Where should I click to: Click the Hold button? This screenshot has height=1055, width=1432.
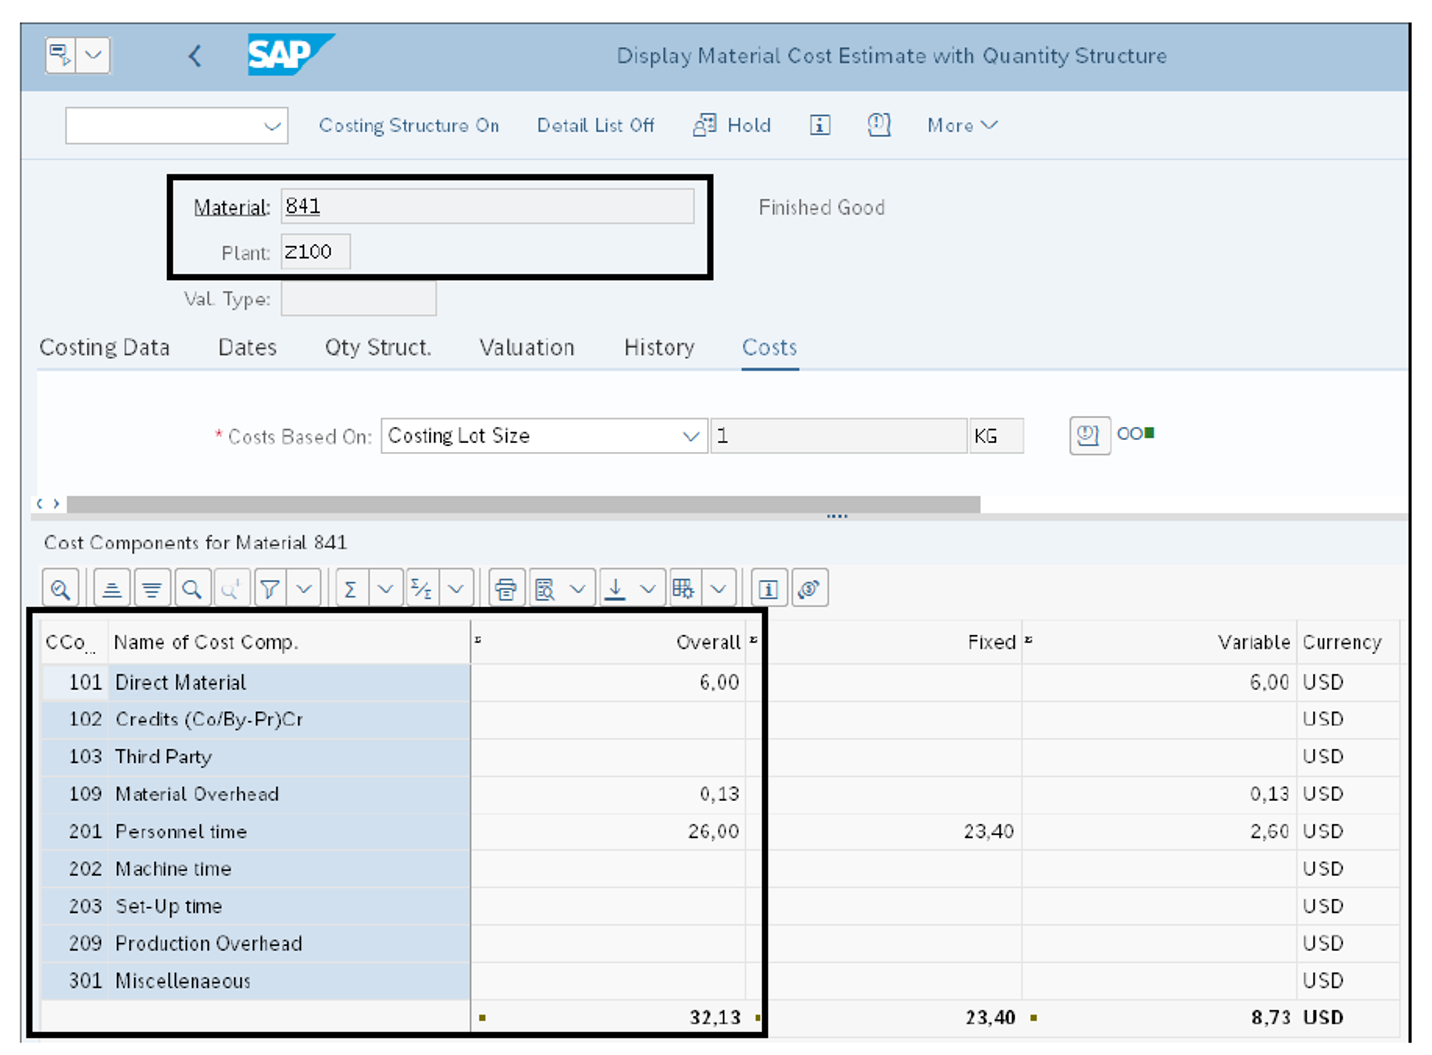pyautogui.click(x=732, y=125)
